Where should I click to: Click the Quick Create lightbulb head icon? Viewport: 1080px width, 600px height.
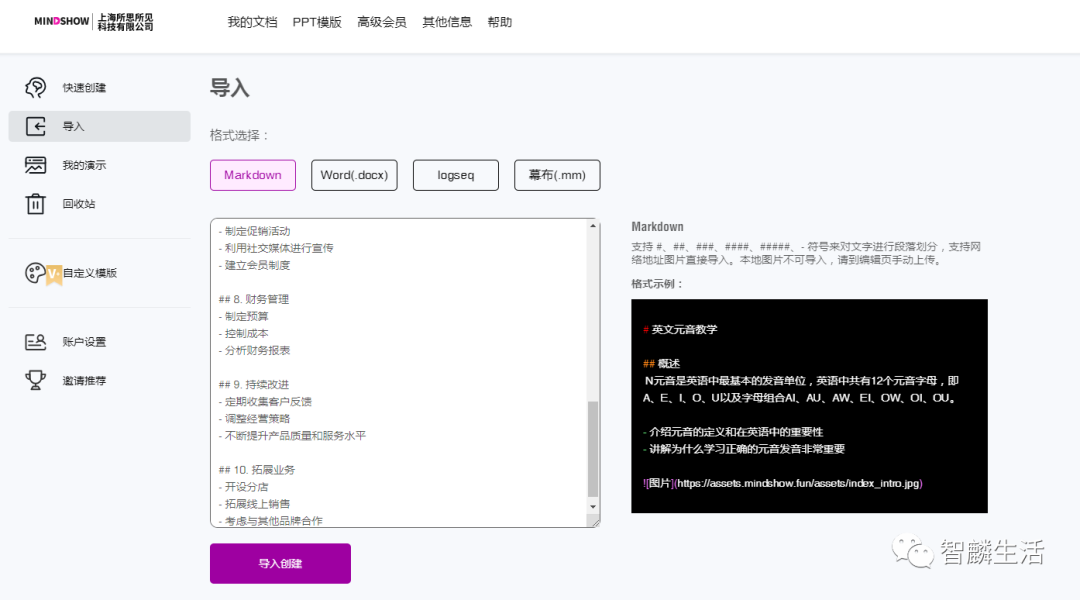pyautogui.click(x=36, y=88)
